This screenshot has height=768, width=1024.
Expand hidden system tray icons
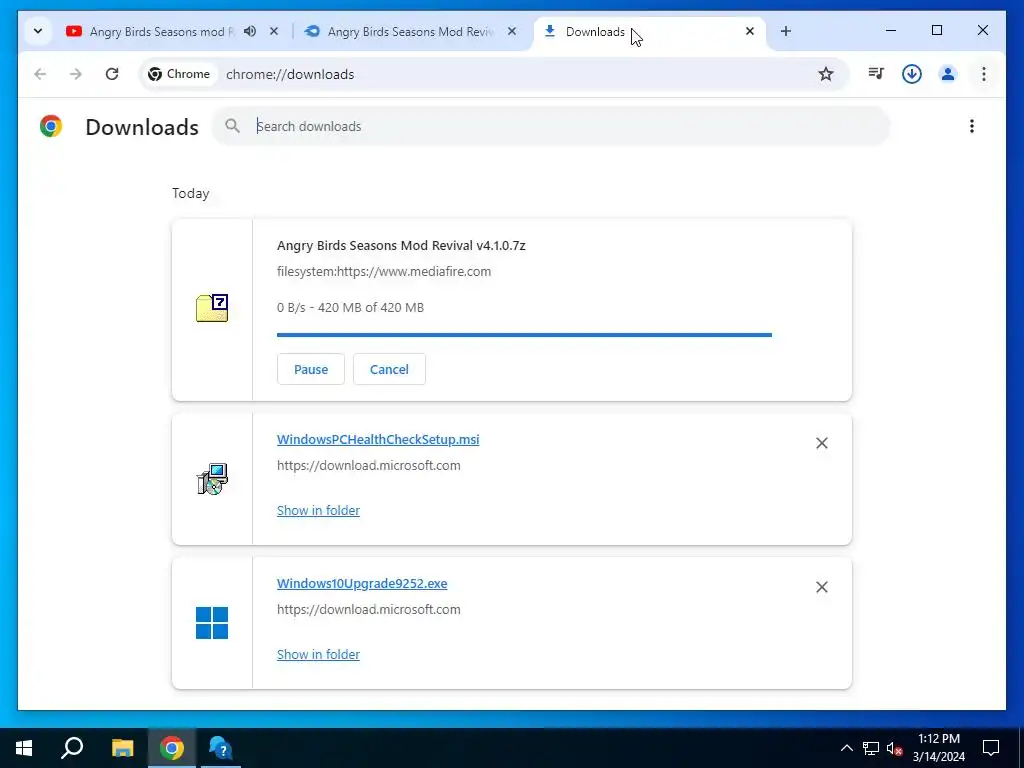click(x=846, y=748)
